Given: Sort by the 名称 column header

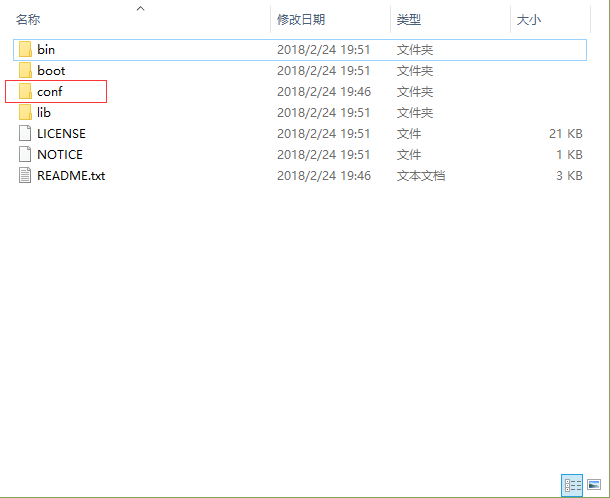Looking at the screenshot, I should pos(28,19).
